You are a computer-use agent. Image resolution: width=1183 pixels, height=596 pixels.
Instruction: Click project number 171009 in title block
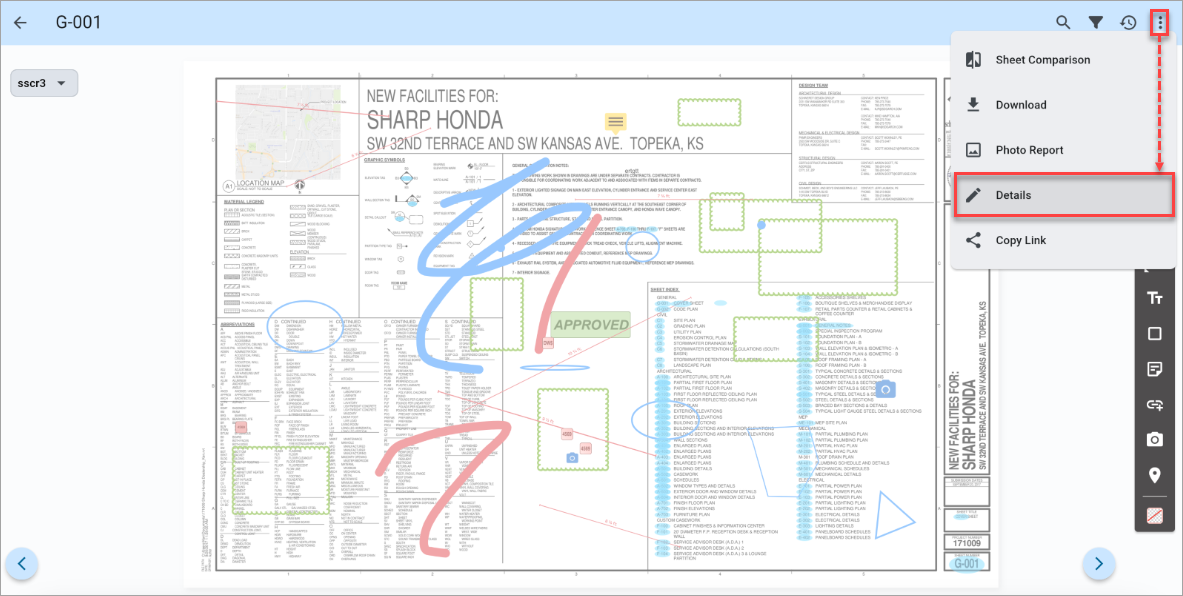(x=966, y=543)
